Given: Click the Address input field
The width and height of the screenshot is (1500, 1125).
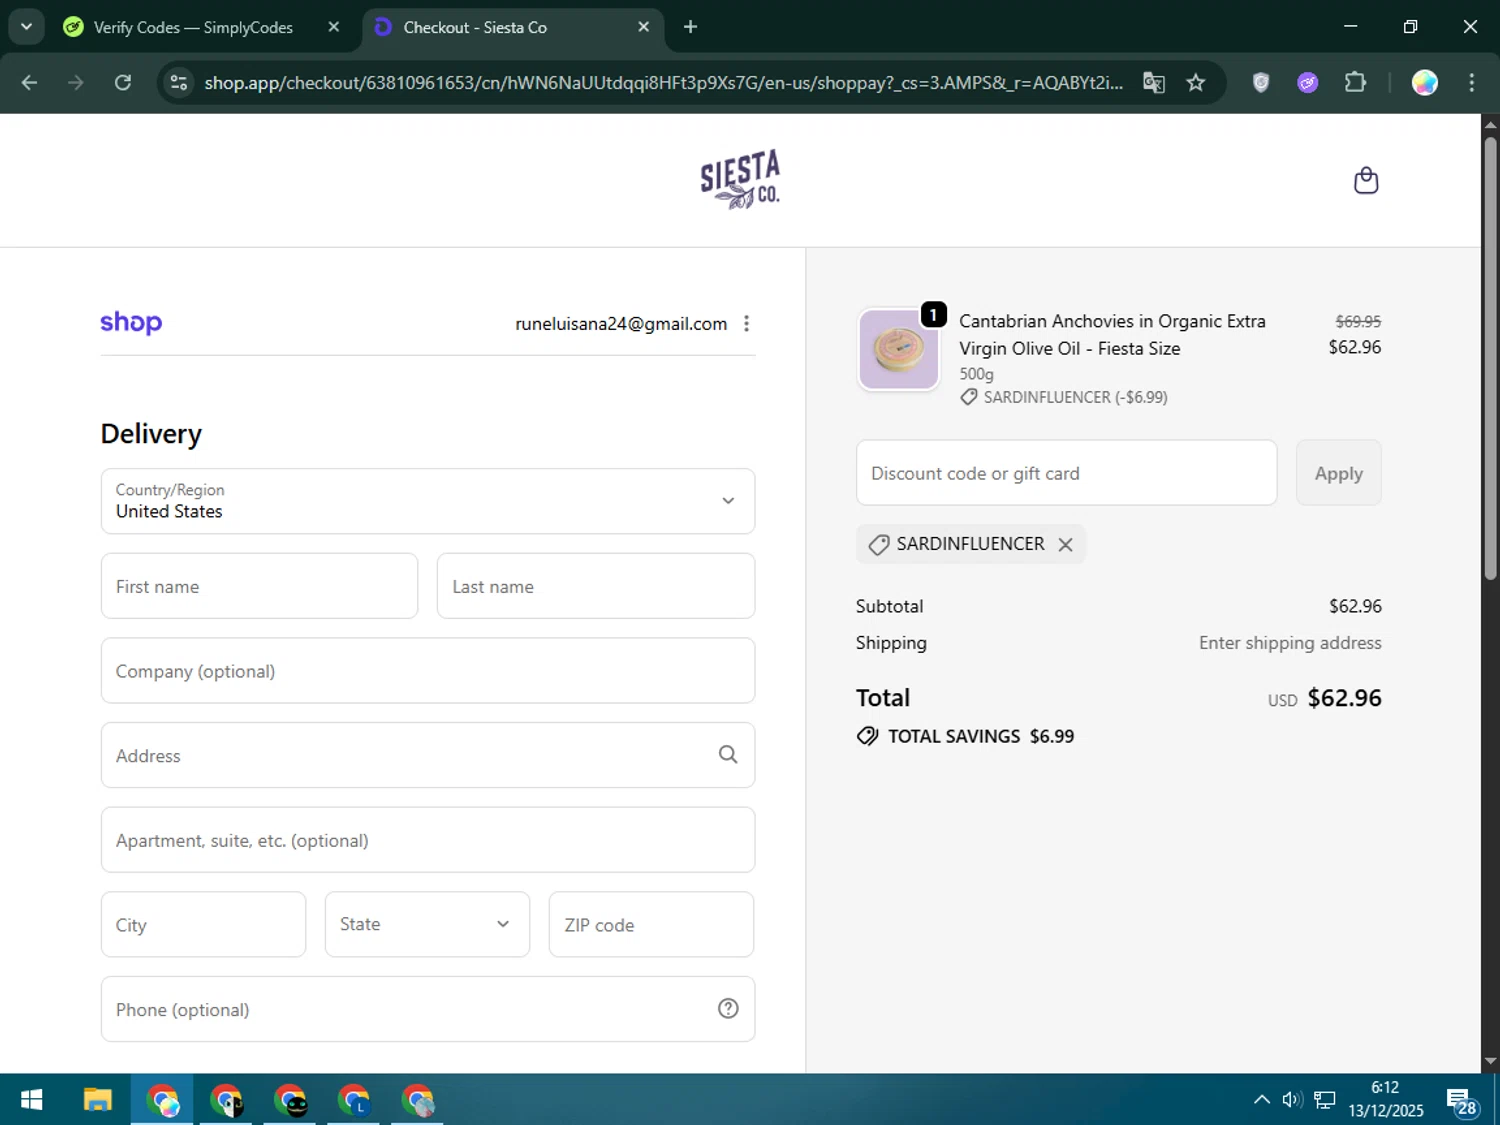Looking at the screenshot, I should (428, 755).
